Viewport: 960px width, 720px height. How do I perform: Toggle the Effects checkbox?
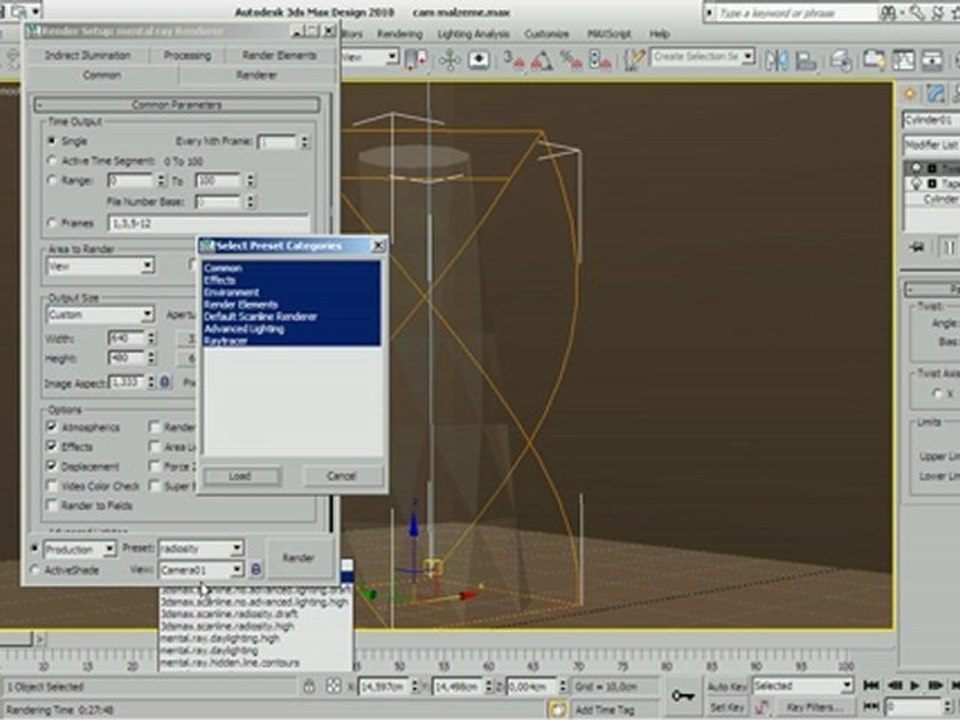[52, 446]
